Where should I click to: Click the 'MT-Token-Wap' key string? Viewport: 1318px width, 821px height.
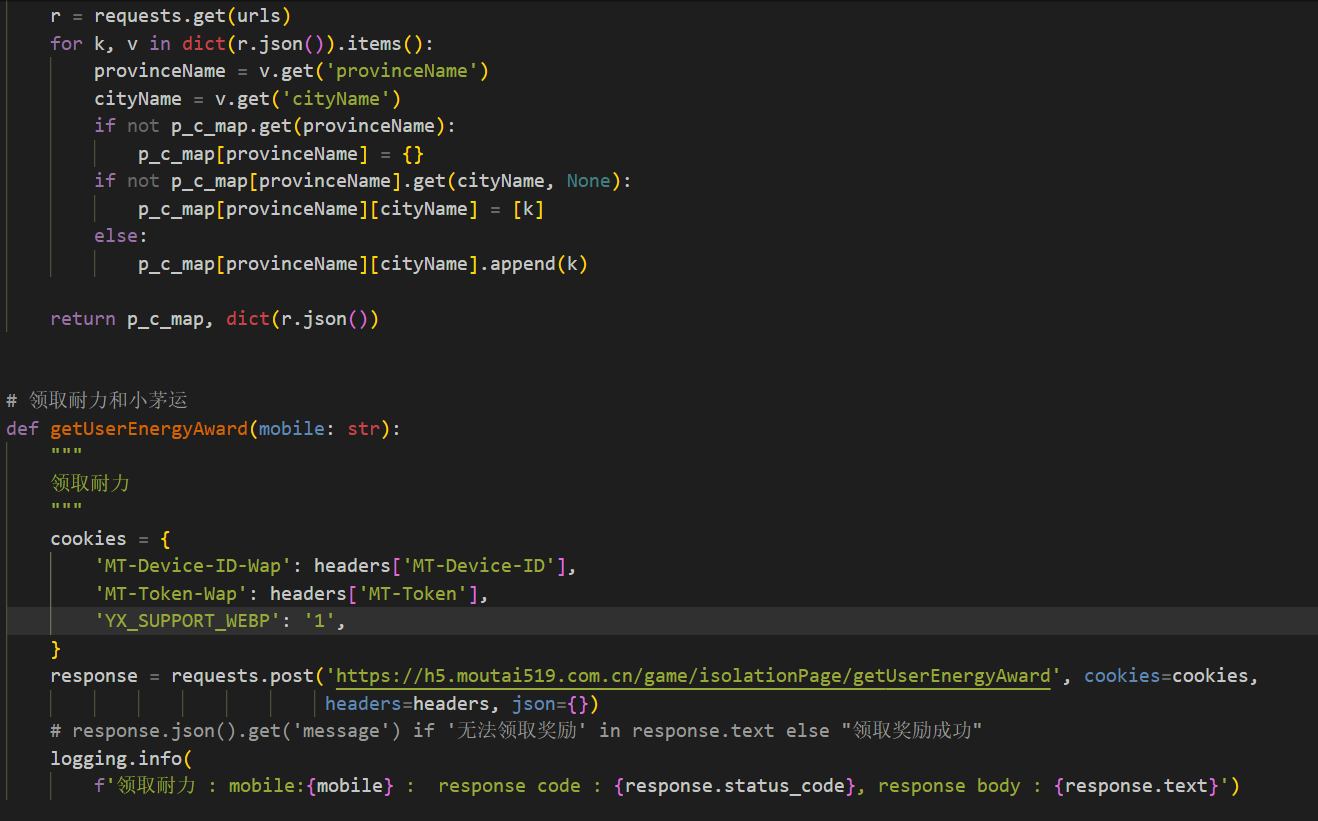tap(171, 594)
